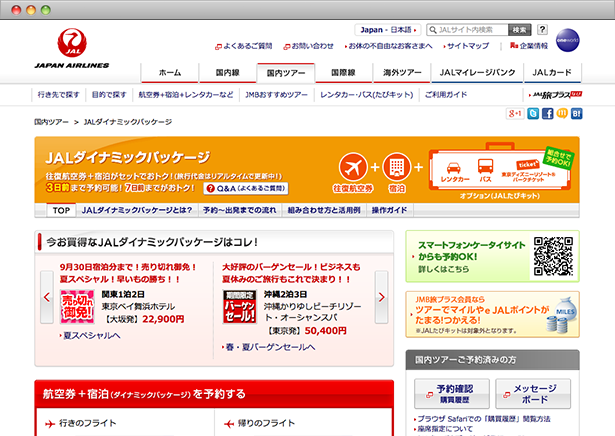615x436 pixels.
Task: Select the 国際線 main tab
Action: [x=343, y=73]
